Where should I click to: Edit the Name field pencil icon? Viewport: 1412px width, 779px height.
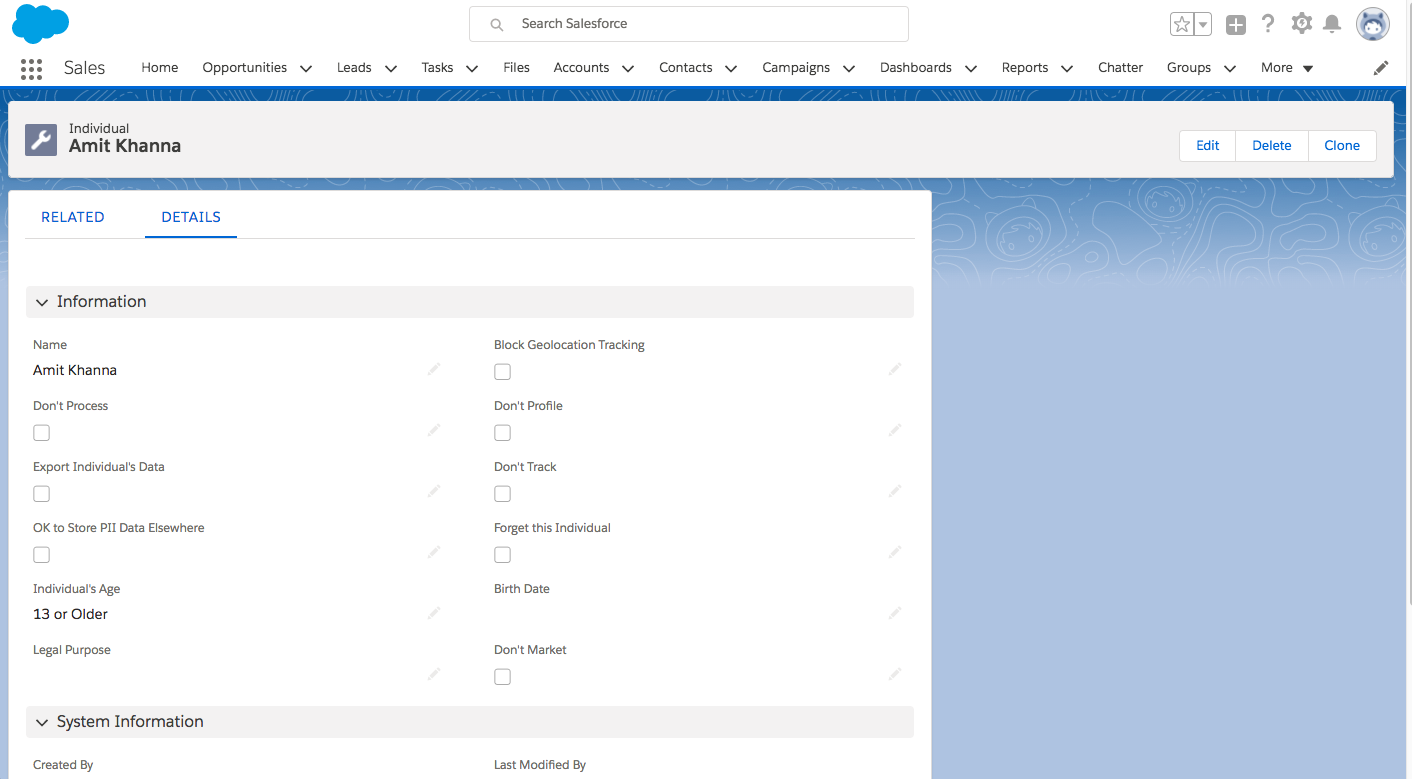(434, 370)
